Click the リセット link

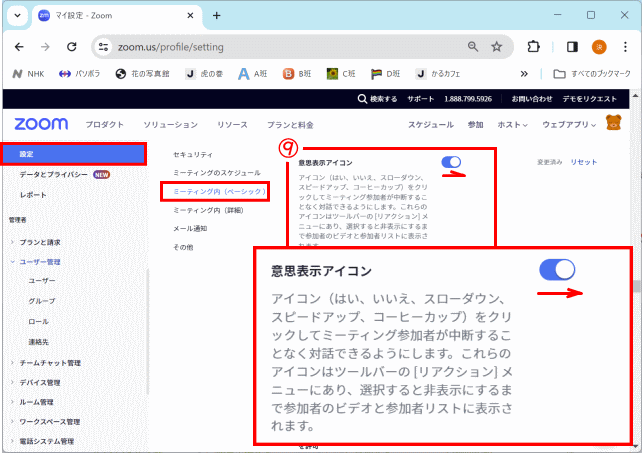pos(584,162)
